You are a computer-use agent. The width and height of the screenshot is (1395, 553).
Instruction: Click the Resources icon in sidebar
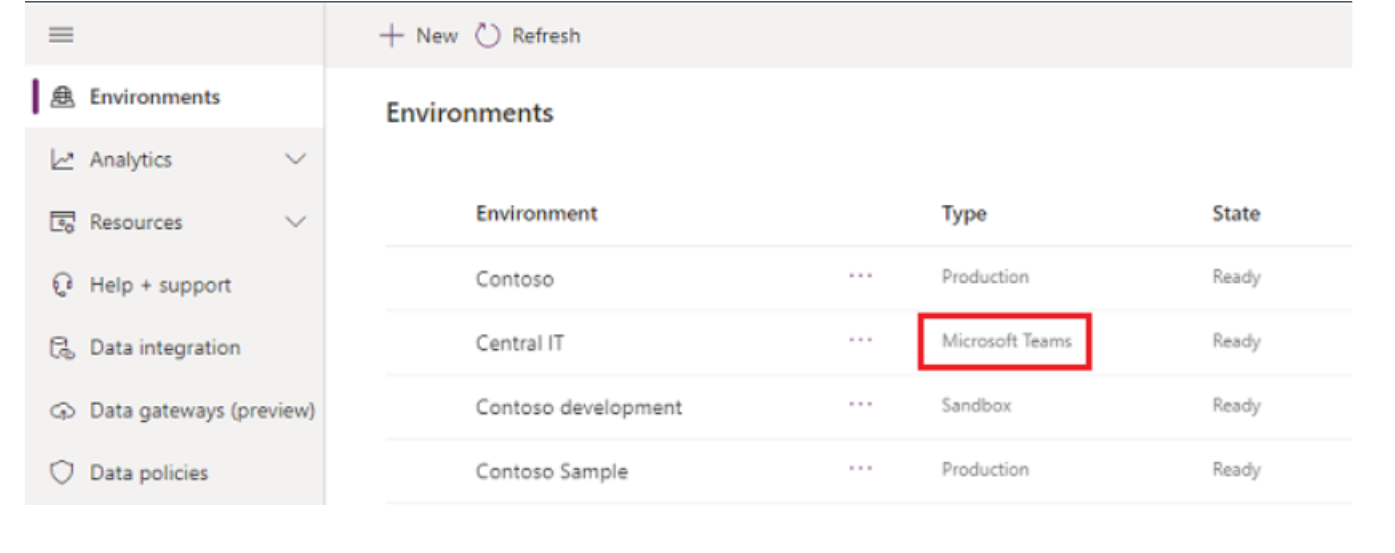(x=62, y=222)
